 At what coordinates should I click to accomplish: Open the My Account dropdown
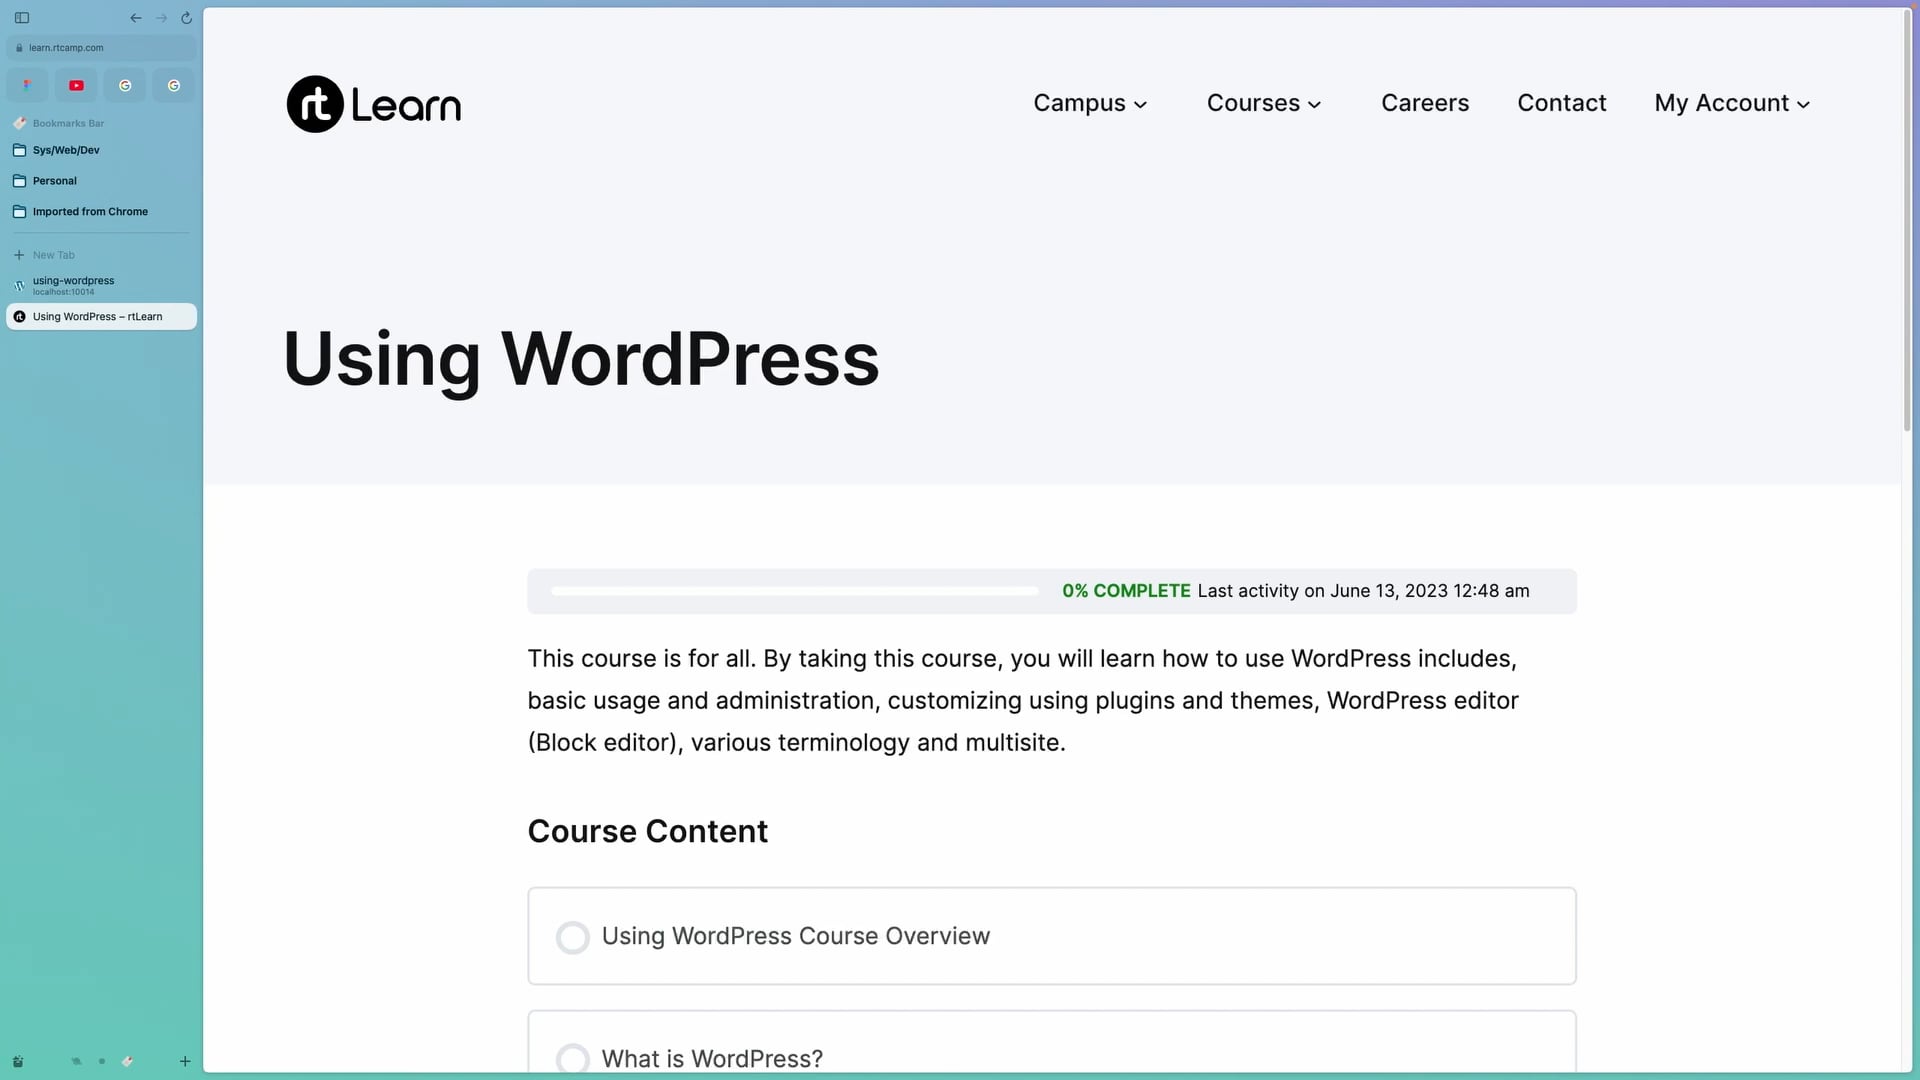(1732, 103)
